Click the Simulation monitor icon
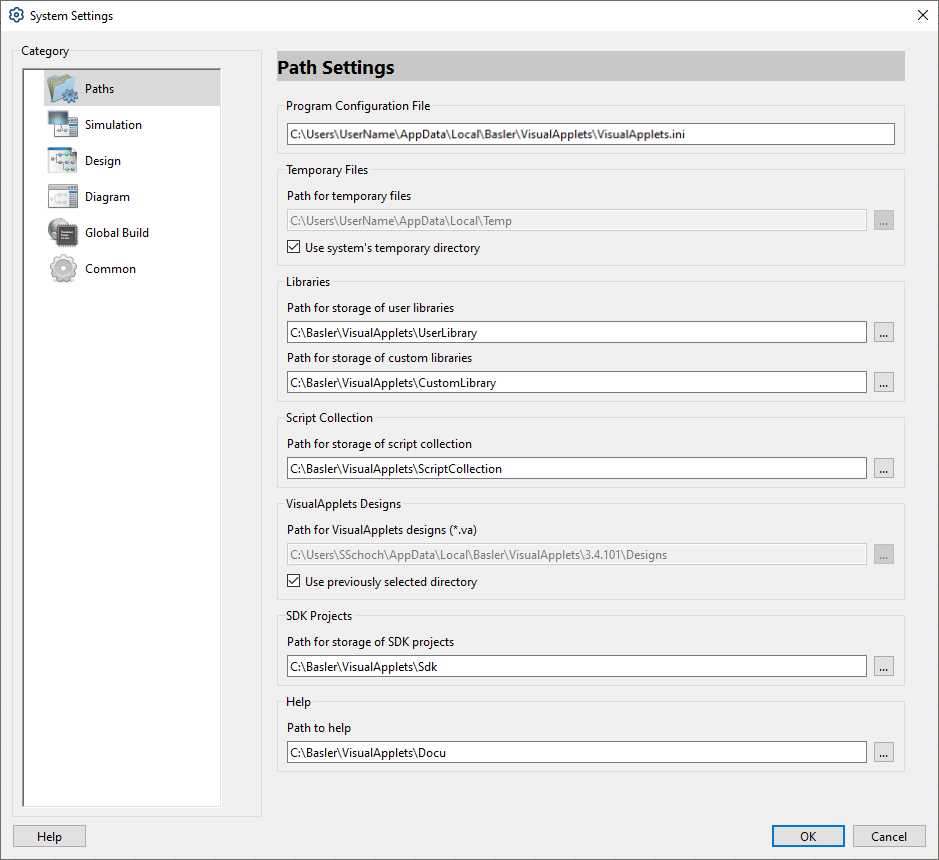The height and width of the screenshot is (860, 939). tap(62, 125)
